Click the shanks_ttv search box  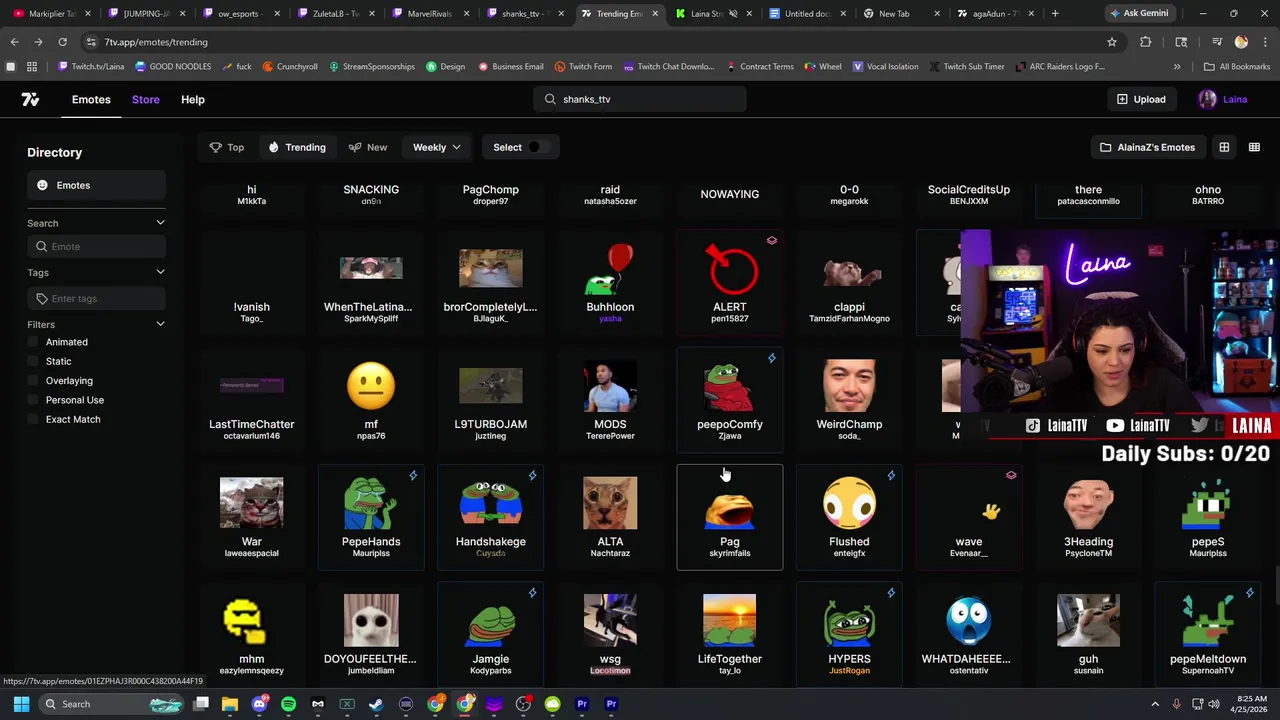point(640,99)
